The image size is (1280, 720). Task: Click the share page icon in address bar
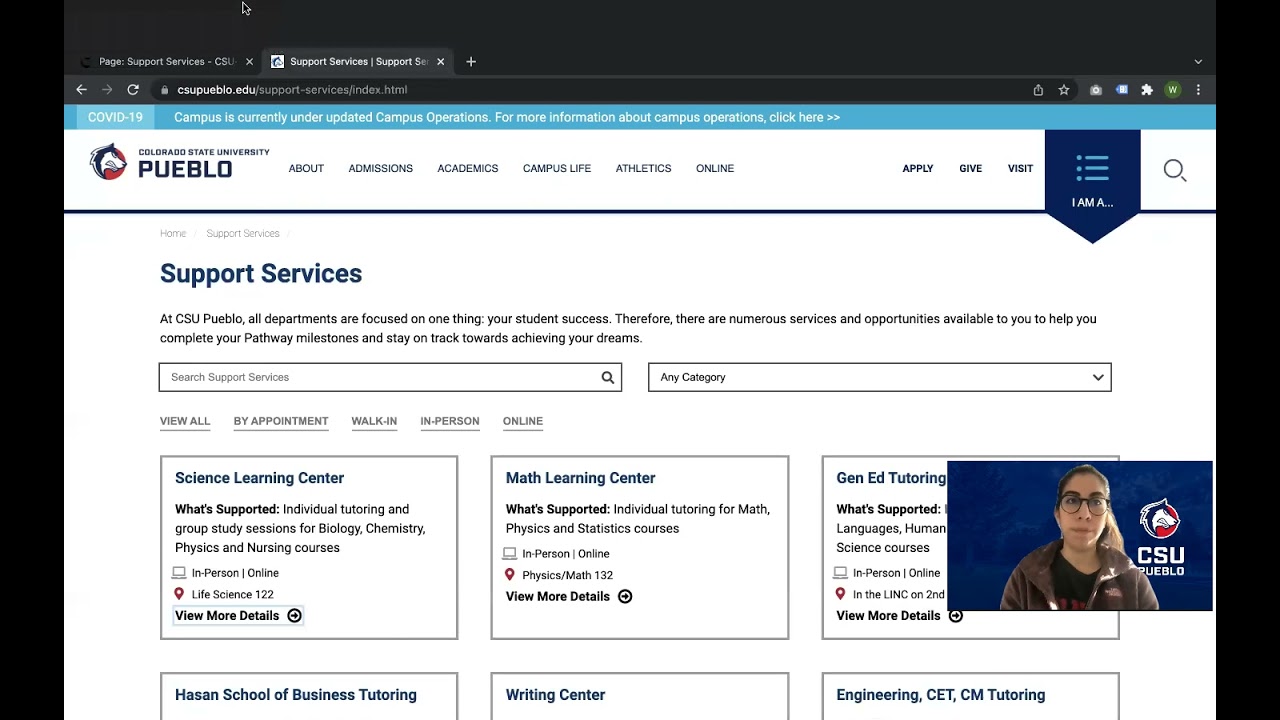[x=1038, y=89]
